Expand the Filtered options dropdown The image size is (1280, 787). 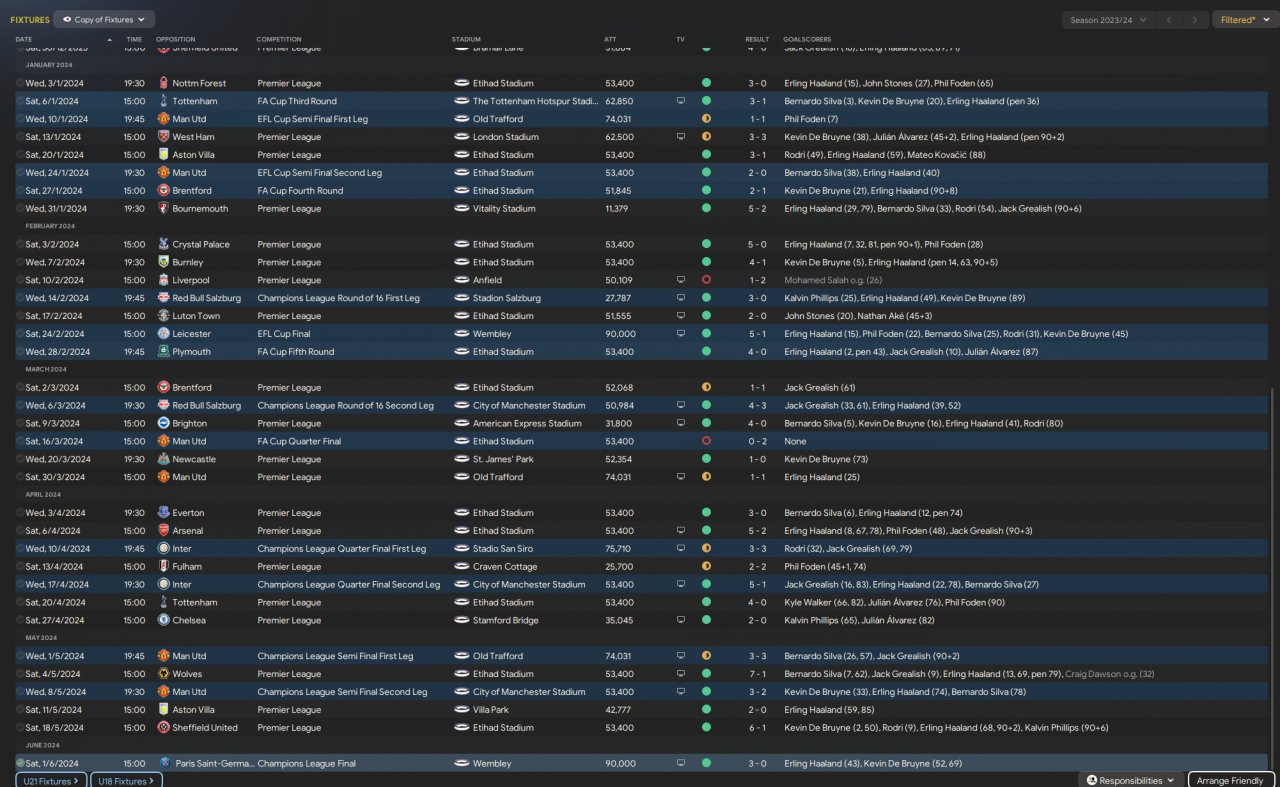click(1243, 20)
